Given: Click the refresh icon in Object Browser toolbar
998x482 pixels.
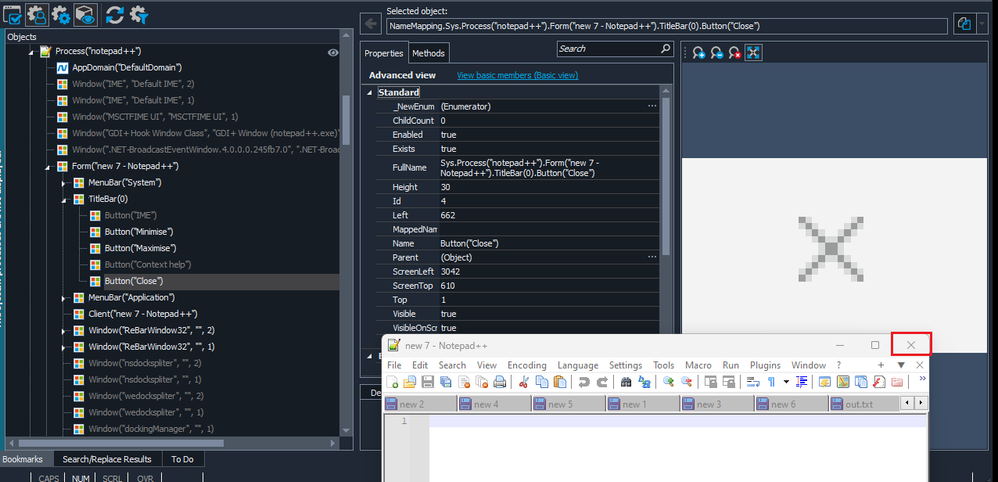Looking at the screenshot, I should click(114, 14).
